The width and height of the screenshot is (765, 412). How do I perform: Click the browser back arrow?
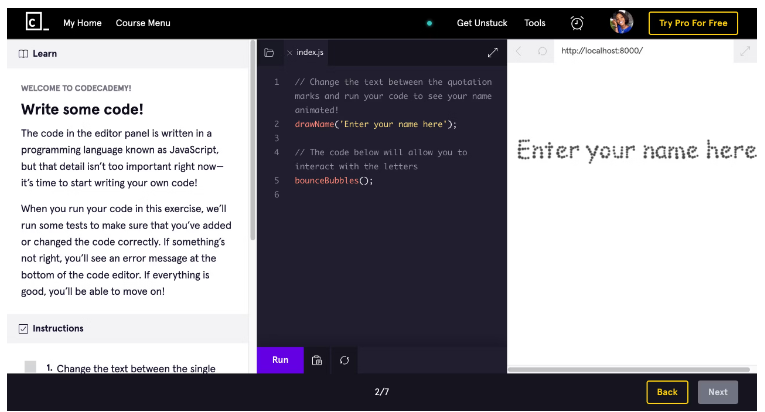(x=519, y=51)
